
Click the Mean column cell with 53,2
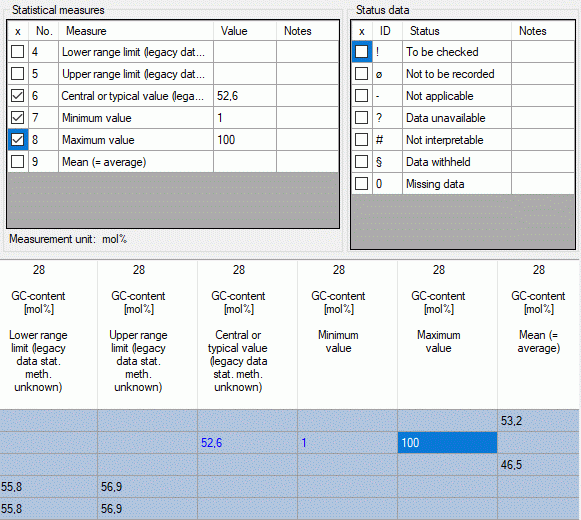coord(537,421)
